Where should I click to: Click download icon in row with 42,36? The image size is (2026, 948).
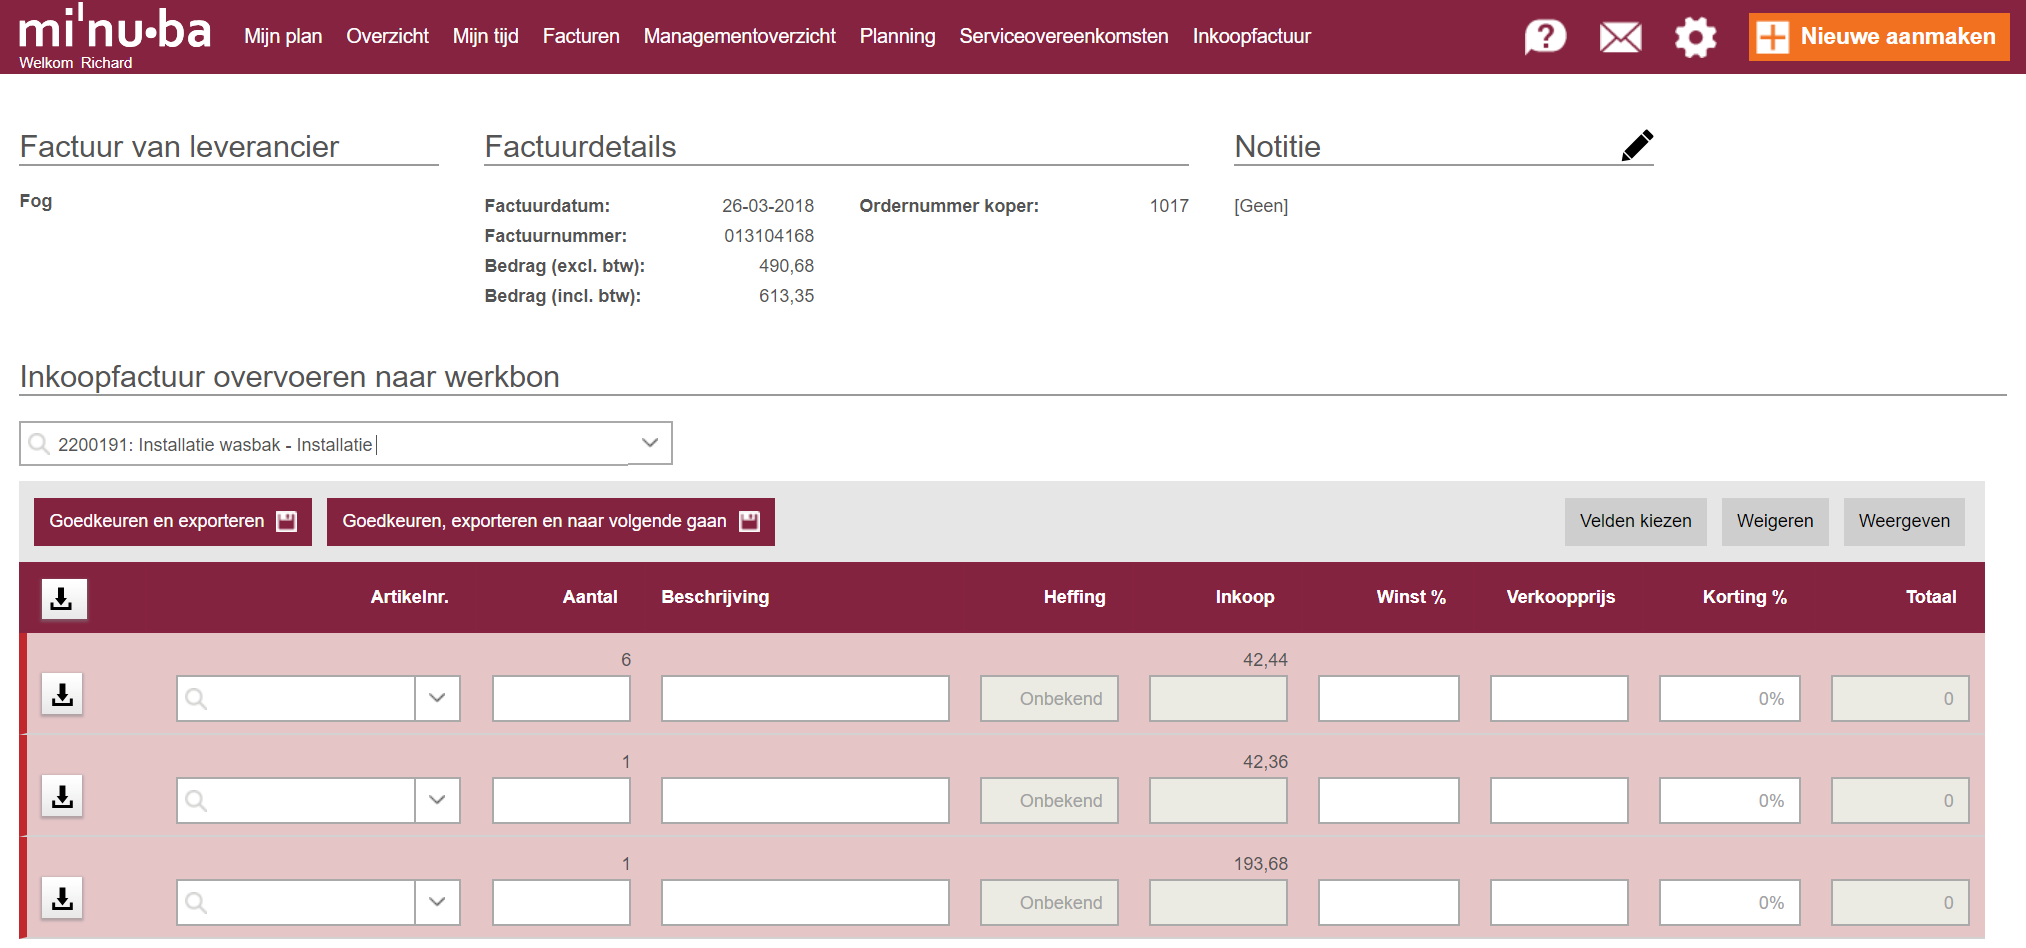click(x=62, y=796)
